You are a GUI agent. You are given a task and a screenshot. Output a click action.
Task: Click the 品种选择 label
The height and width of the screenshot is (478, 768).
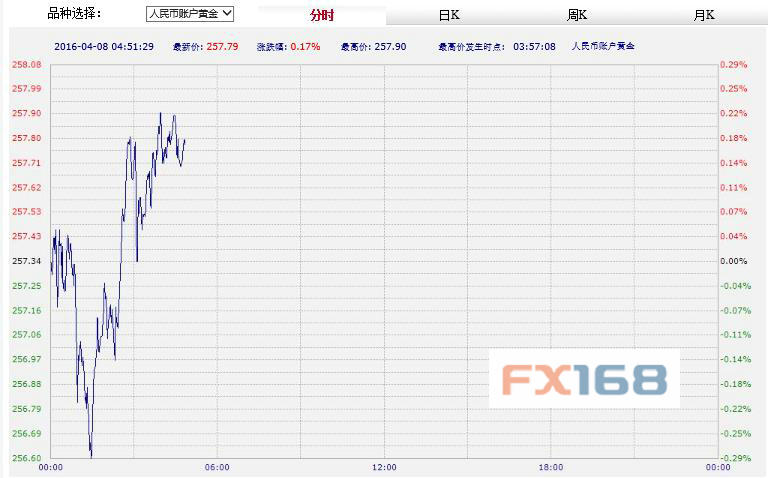(x=74, y=14)
